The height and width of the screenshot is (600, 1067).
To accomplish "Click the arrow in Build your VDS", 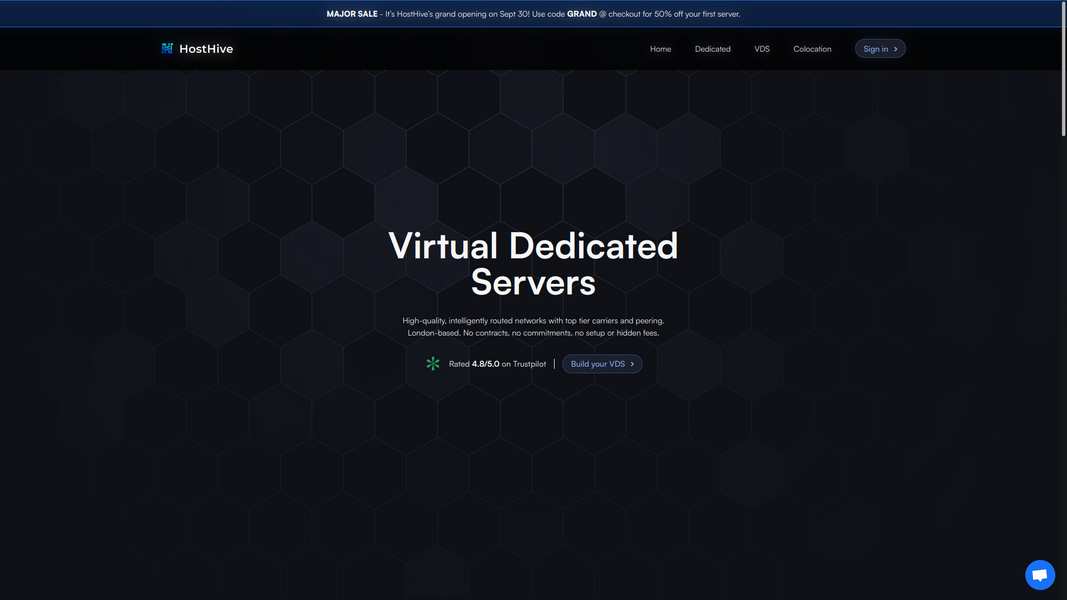I will [x=632, y=364].
